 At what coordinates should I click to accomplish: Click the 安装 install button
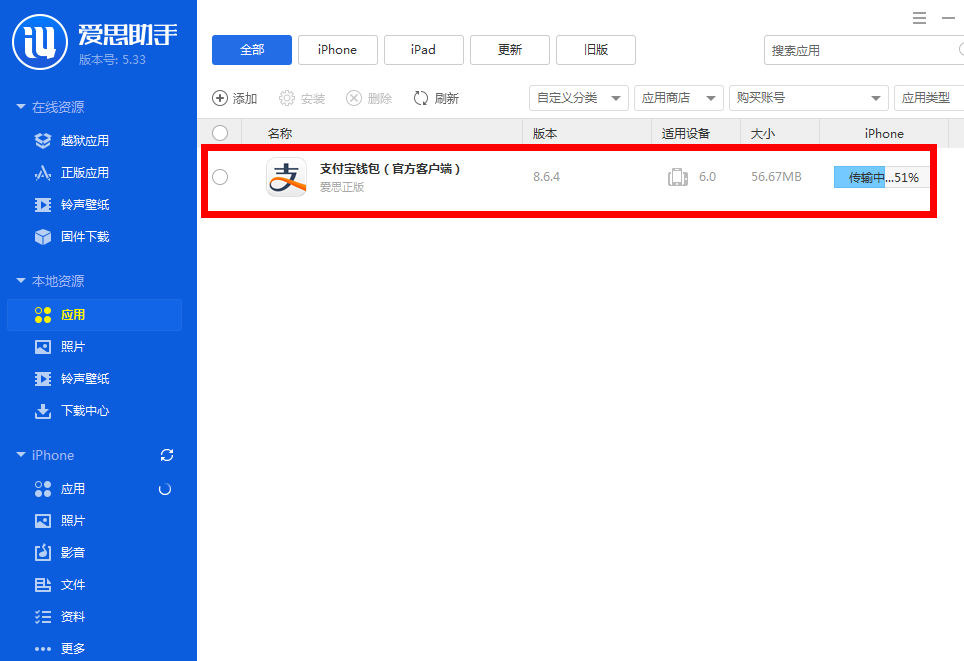tap(302, 97)
